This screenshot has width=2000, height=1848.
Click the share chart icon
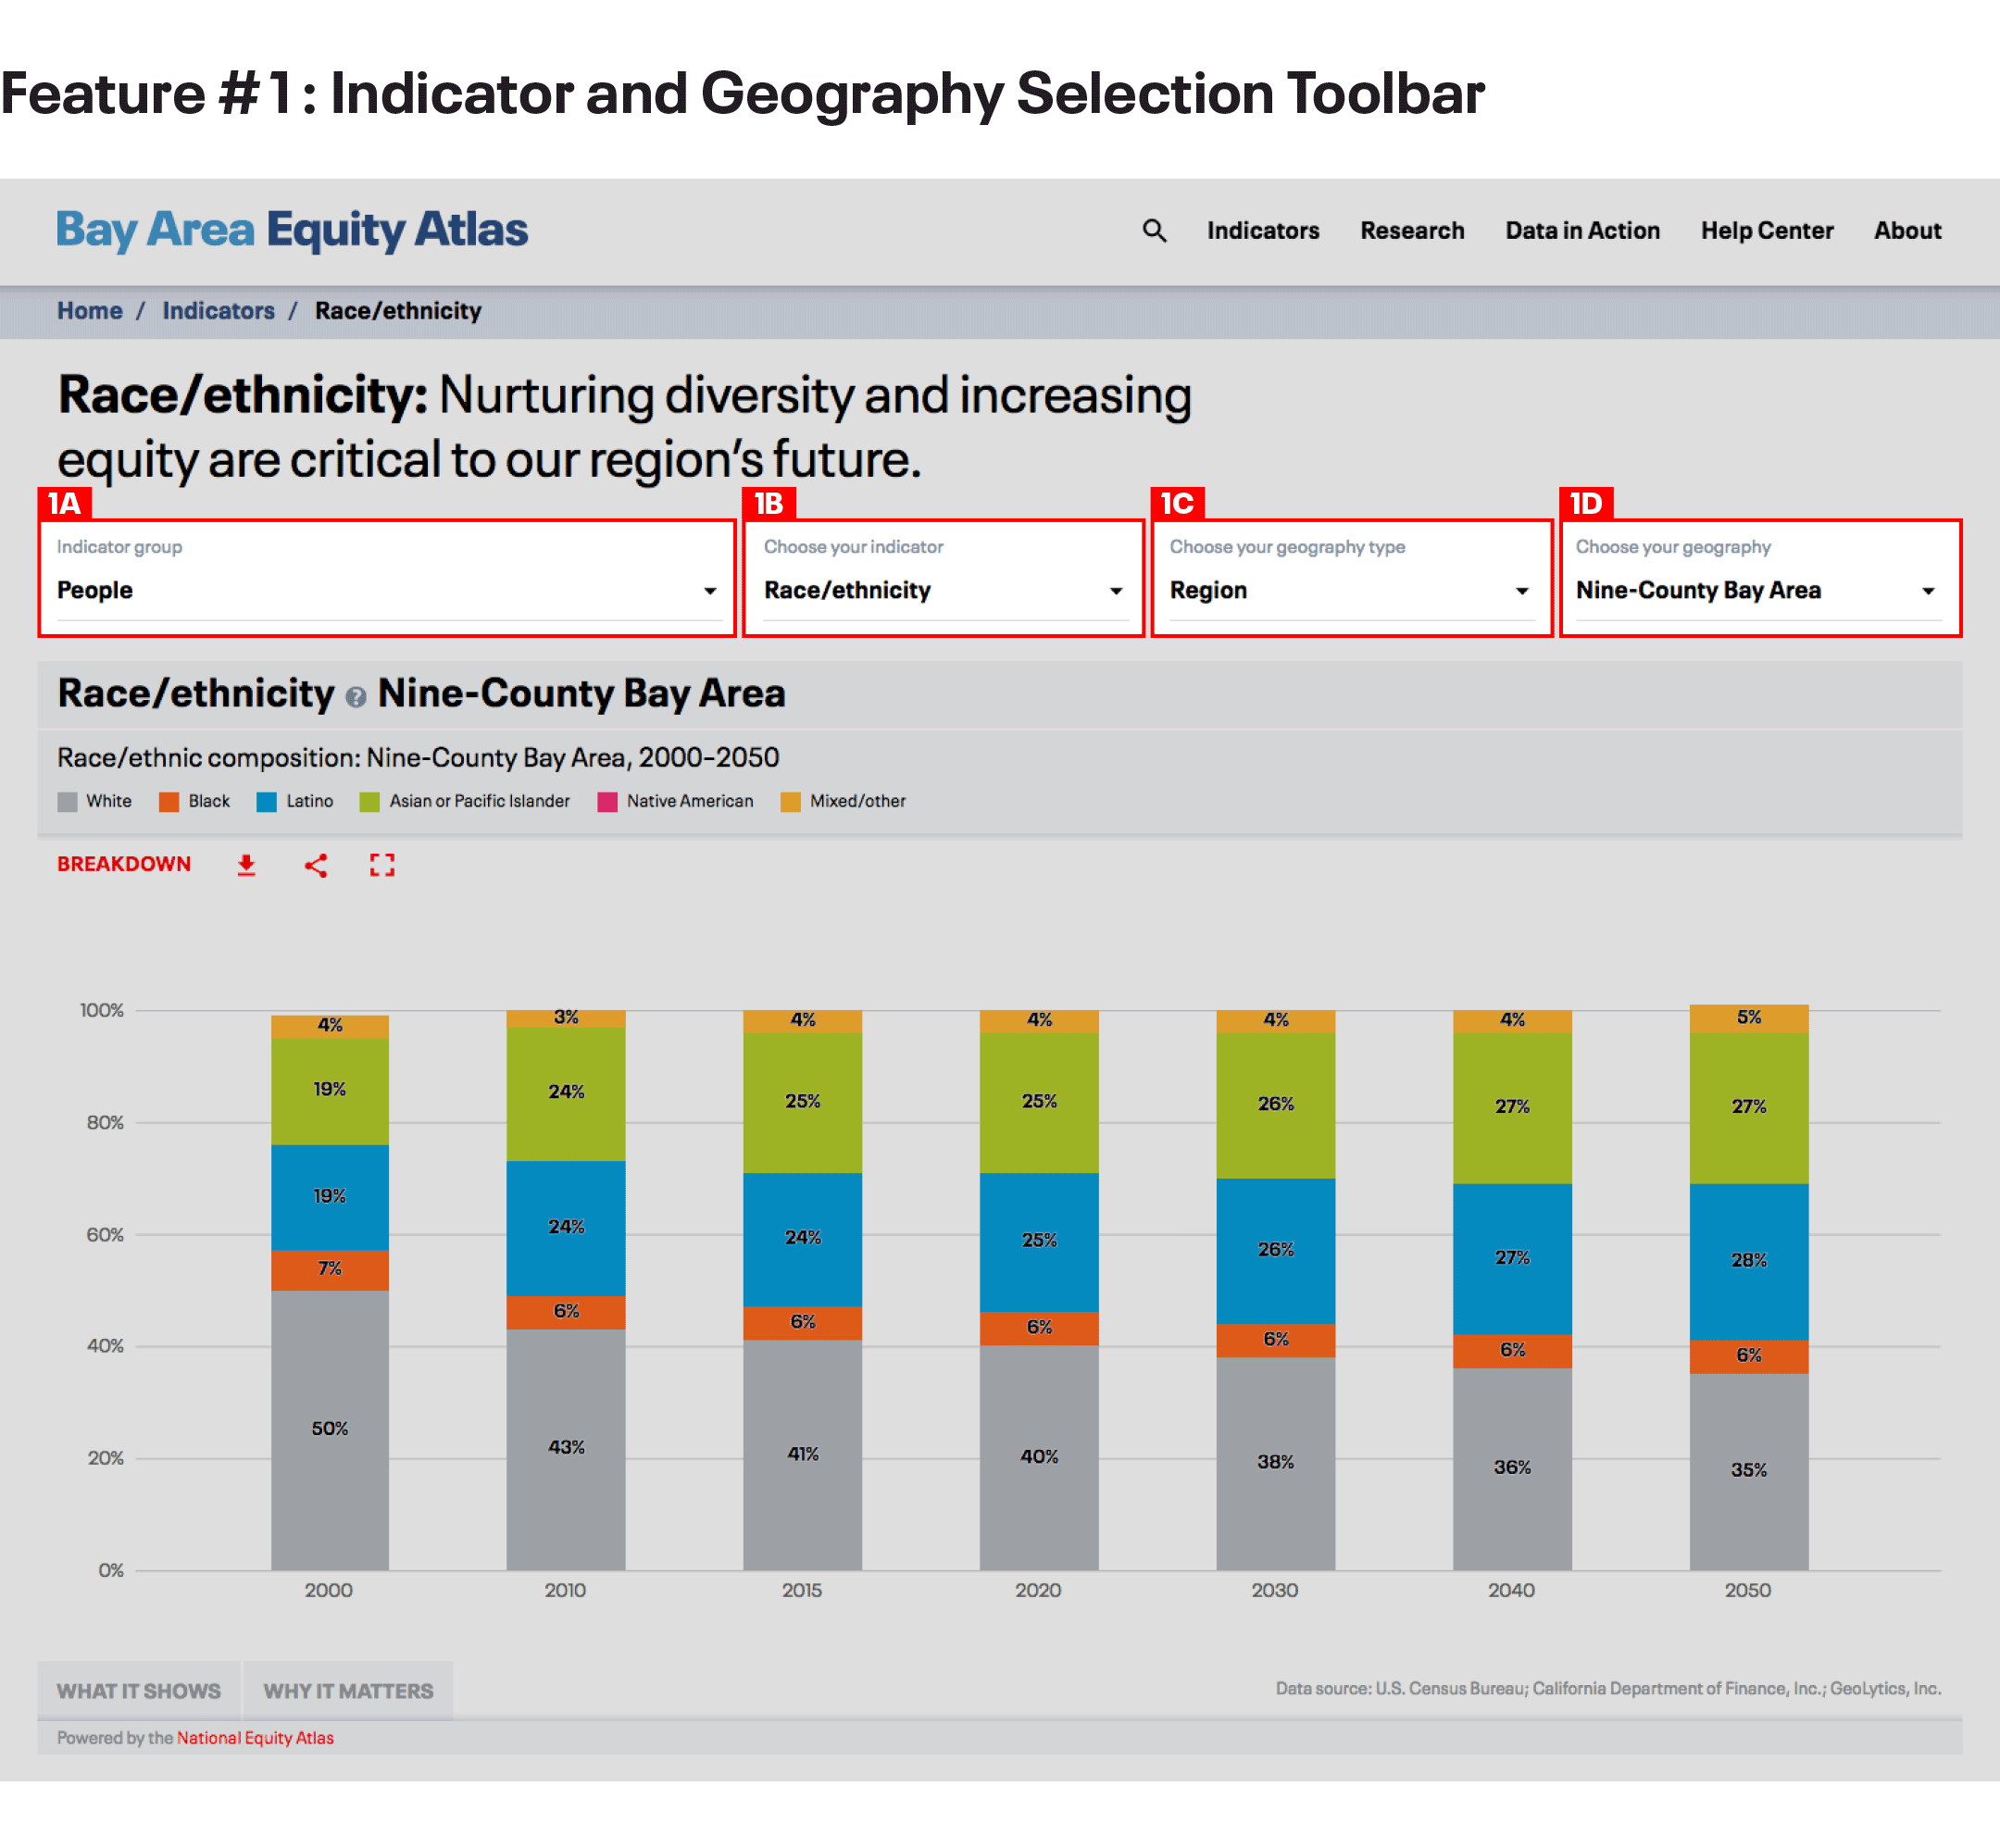tap(316, 865)
